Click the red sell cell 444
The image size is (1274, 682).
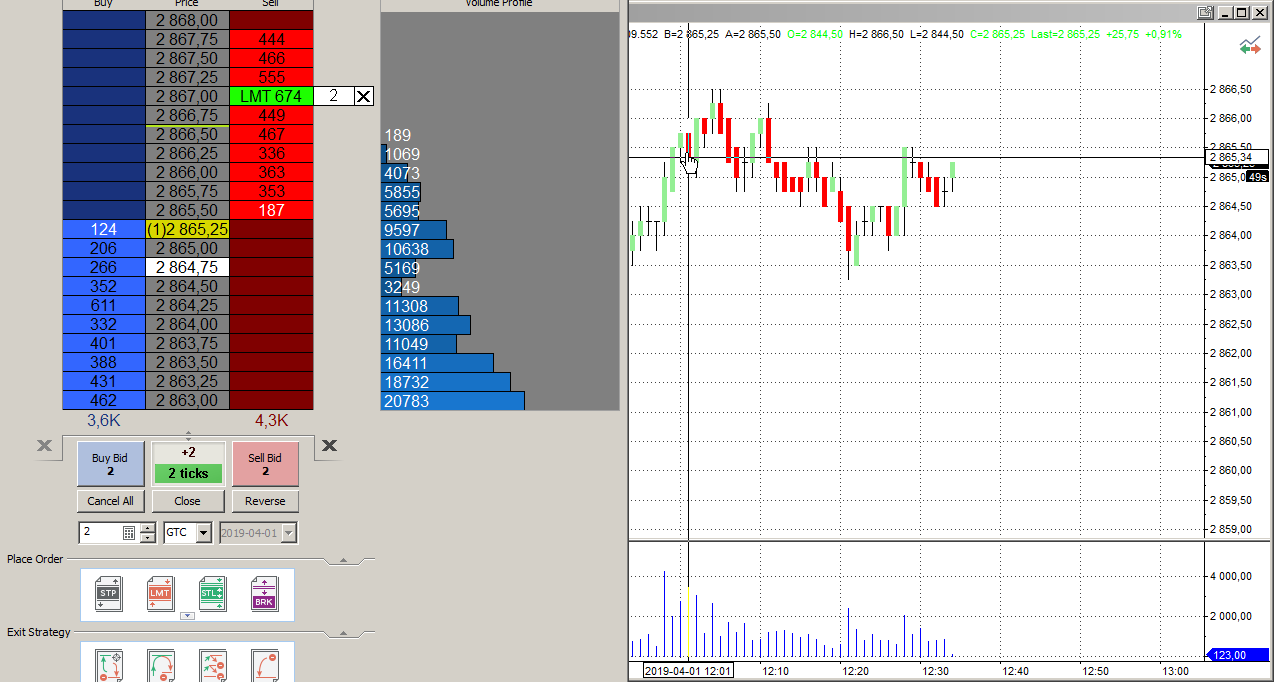tap(271, 39)
